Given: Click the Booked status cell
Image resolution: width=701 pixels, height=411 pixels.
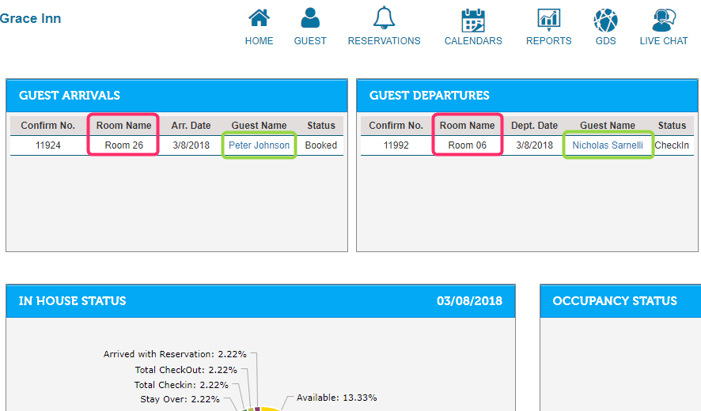Looking at the screenshot, I should pos(321,145).
